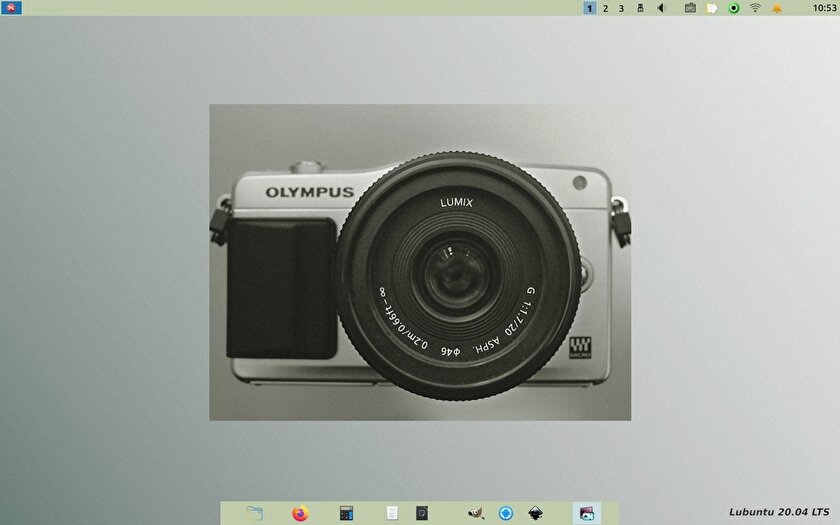Open the blue circular app in dock
Screen dimensions: 840x525
point(506,513)
